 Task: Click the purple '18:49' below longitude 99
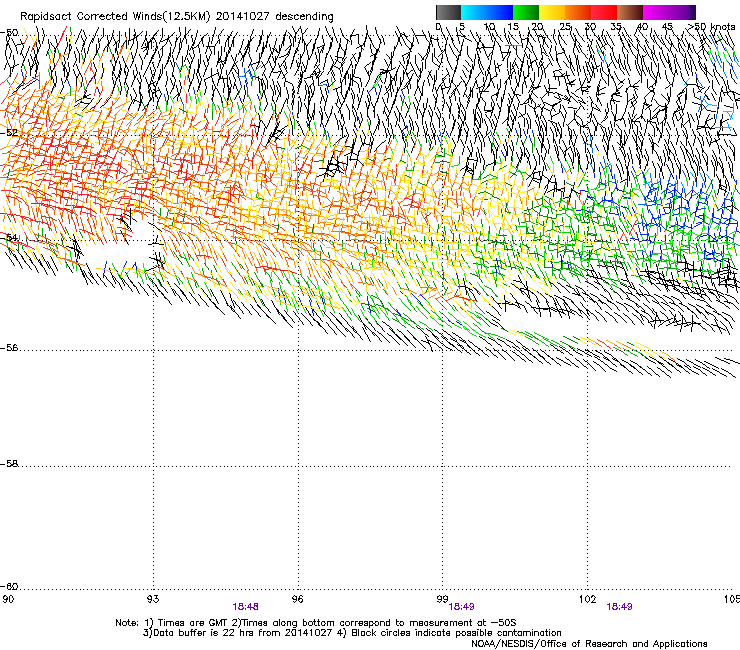pyautogui.click(x=461, y=607)
